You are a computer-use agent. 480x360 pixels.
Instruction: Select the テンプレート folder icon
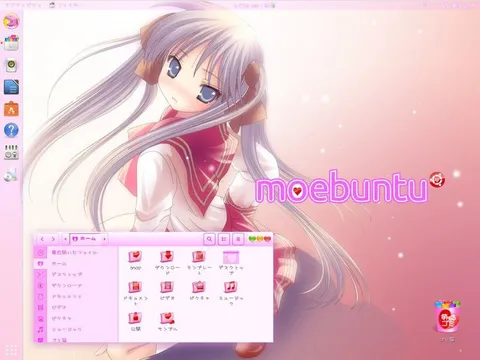[199, 257]
